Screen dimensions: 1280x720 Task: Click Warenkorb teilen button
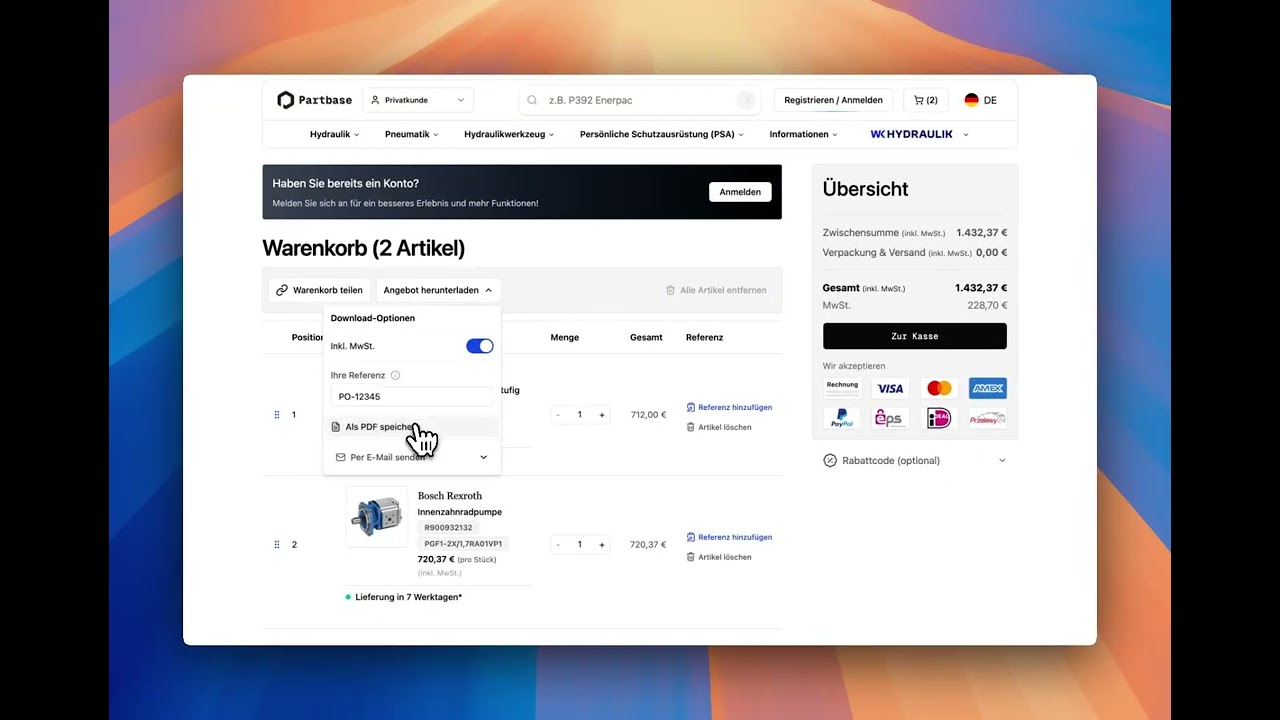point(320,290)
